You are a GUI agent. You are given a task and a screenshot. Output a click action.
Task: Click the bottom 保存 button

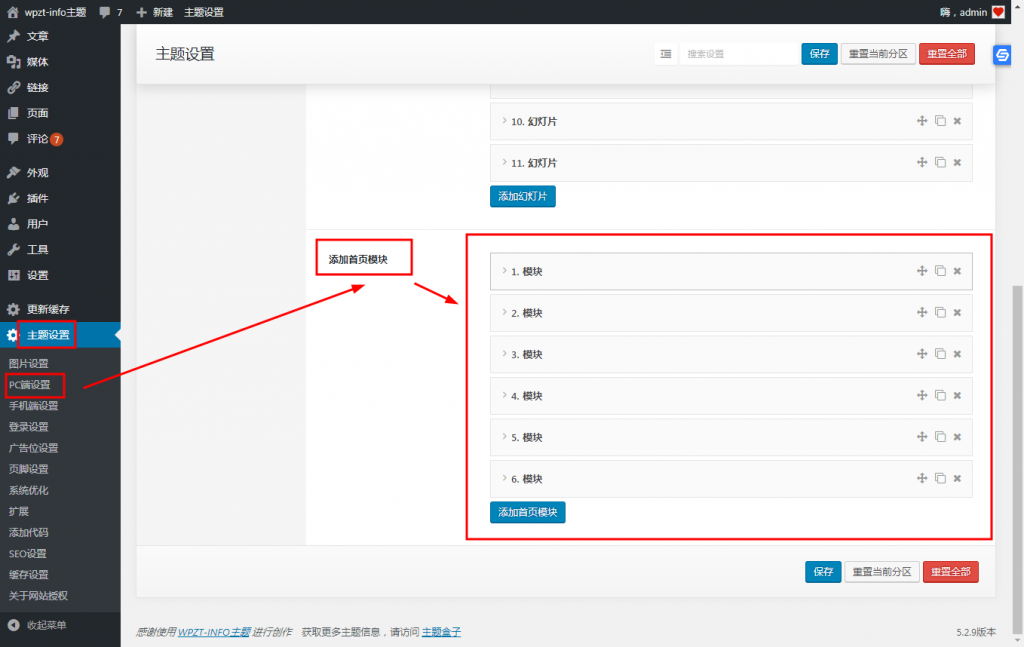[x=823, y=571]
